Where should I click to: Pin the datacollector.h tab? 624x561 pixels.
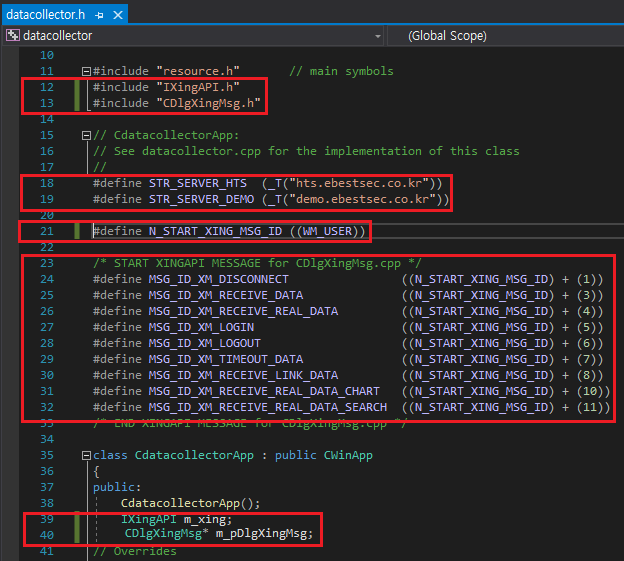pyautogui.click(x=99, y=15)
